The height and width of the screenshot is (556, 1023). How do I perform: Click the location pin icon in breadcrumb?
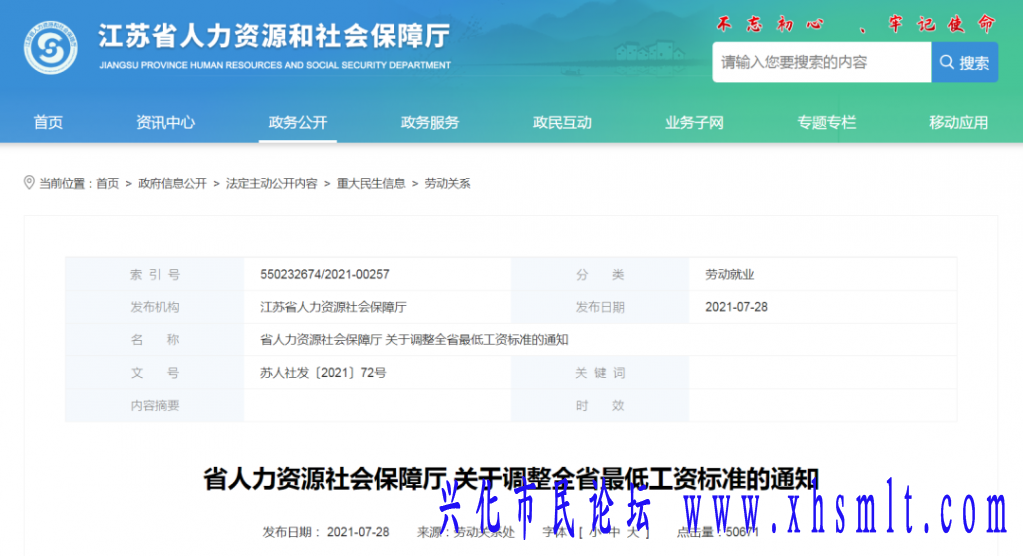(x=29, y=183)
